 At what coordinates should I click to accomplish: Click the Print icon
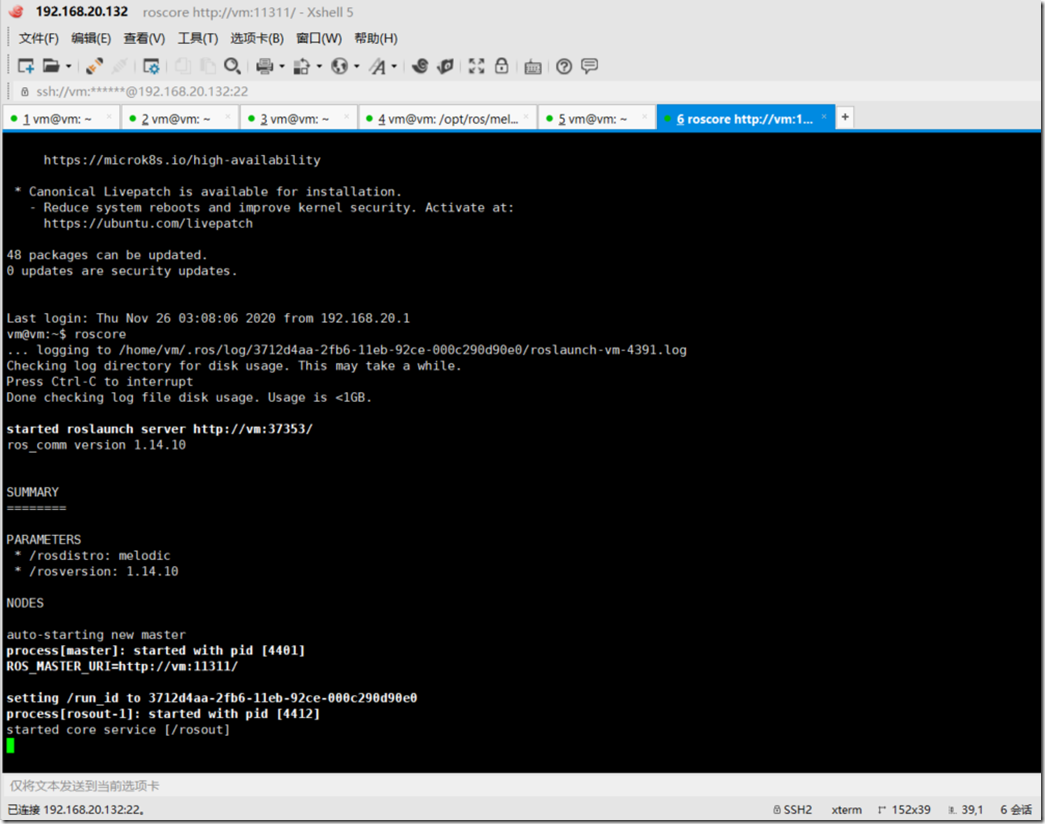click(x=265, y=66)
